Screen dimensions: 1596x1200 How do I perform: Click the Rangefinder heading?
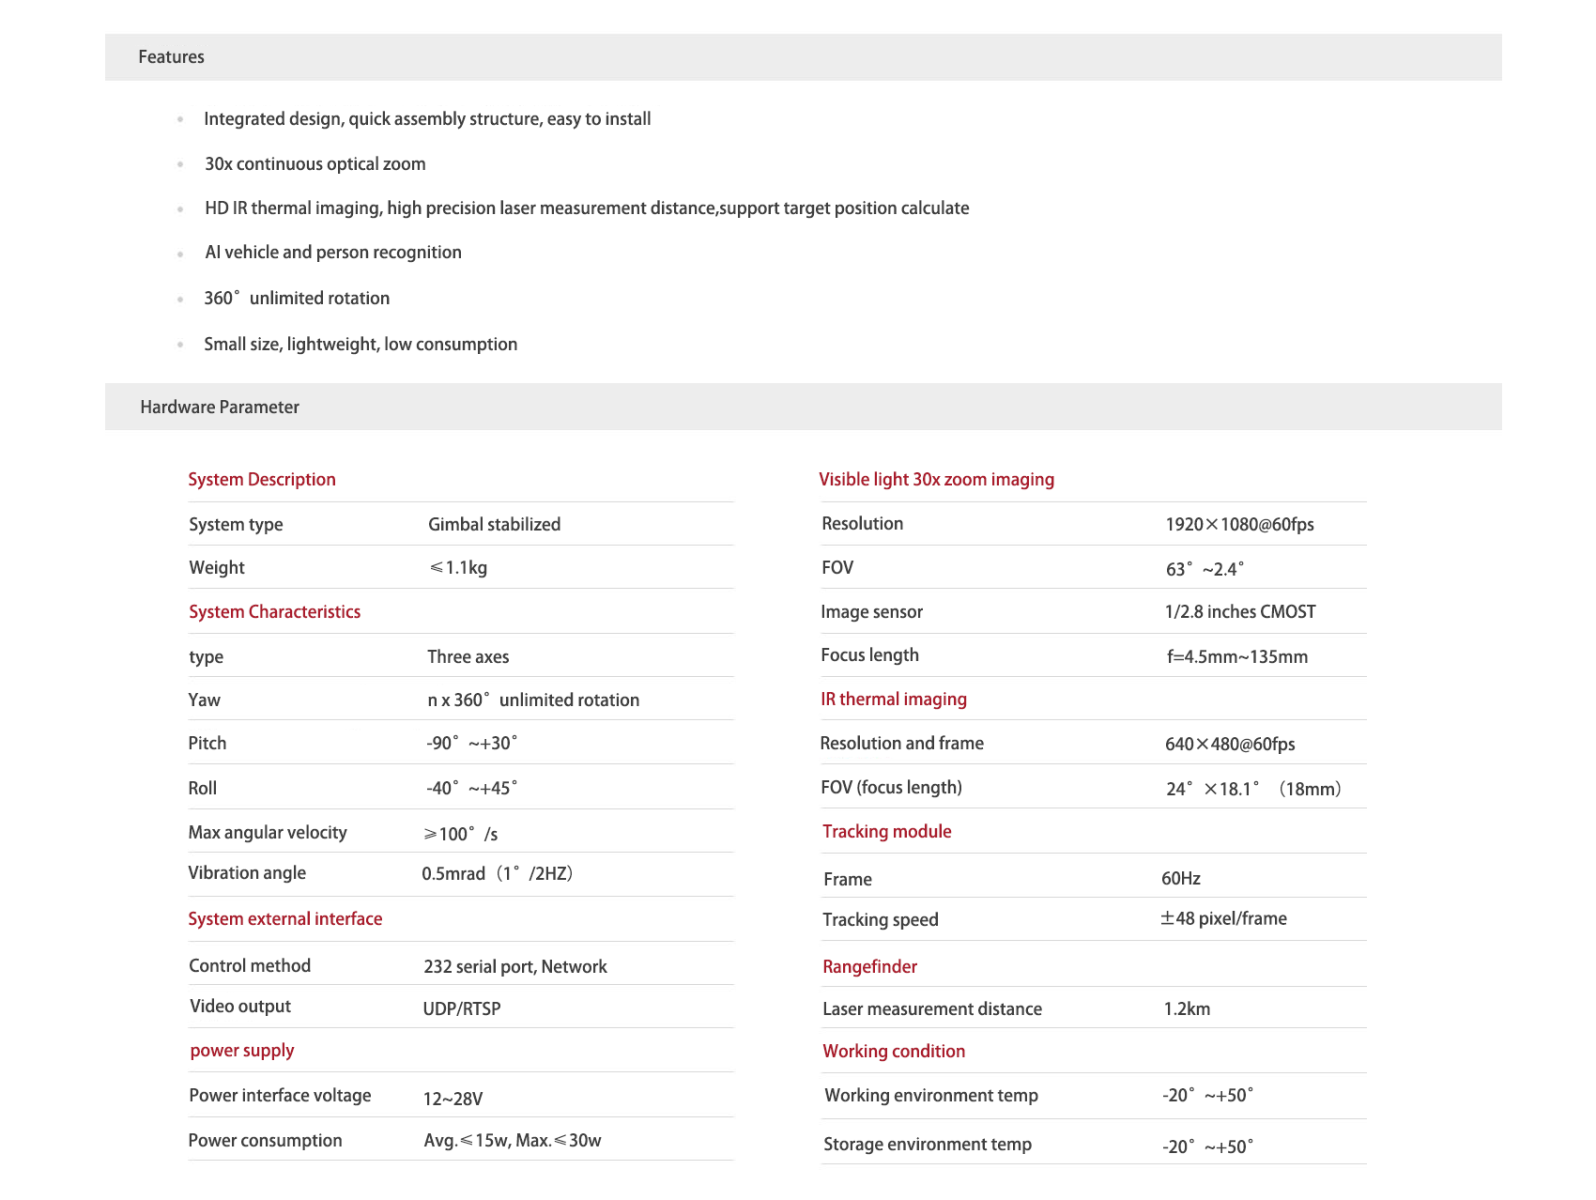[x=869, y=966]
